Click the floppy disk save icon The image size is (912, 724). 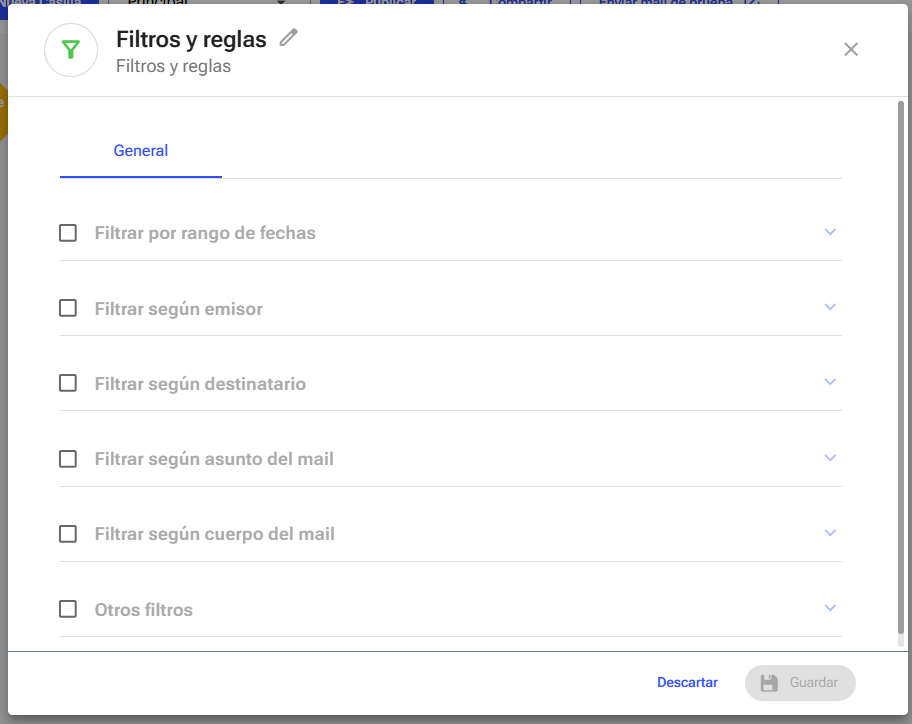pyautogui.click(x=769, y=683)
